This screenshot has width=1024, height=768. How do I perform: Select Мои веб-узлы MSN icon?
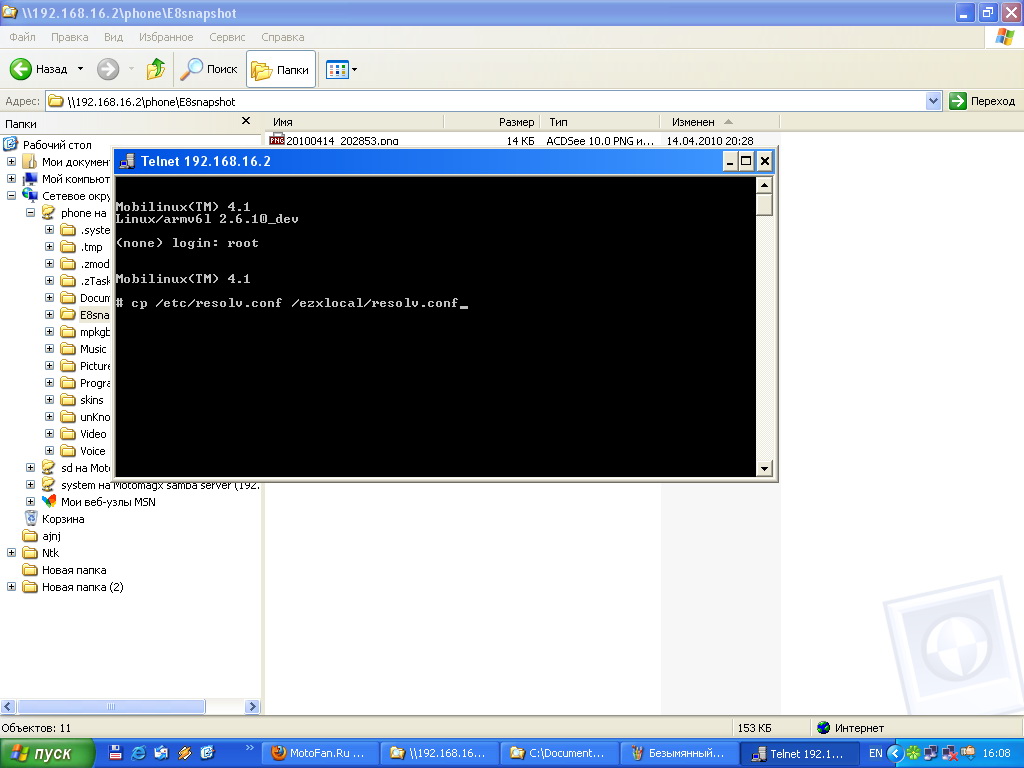[49, 502]
